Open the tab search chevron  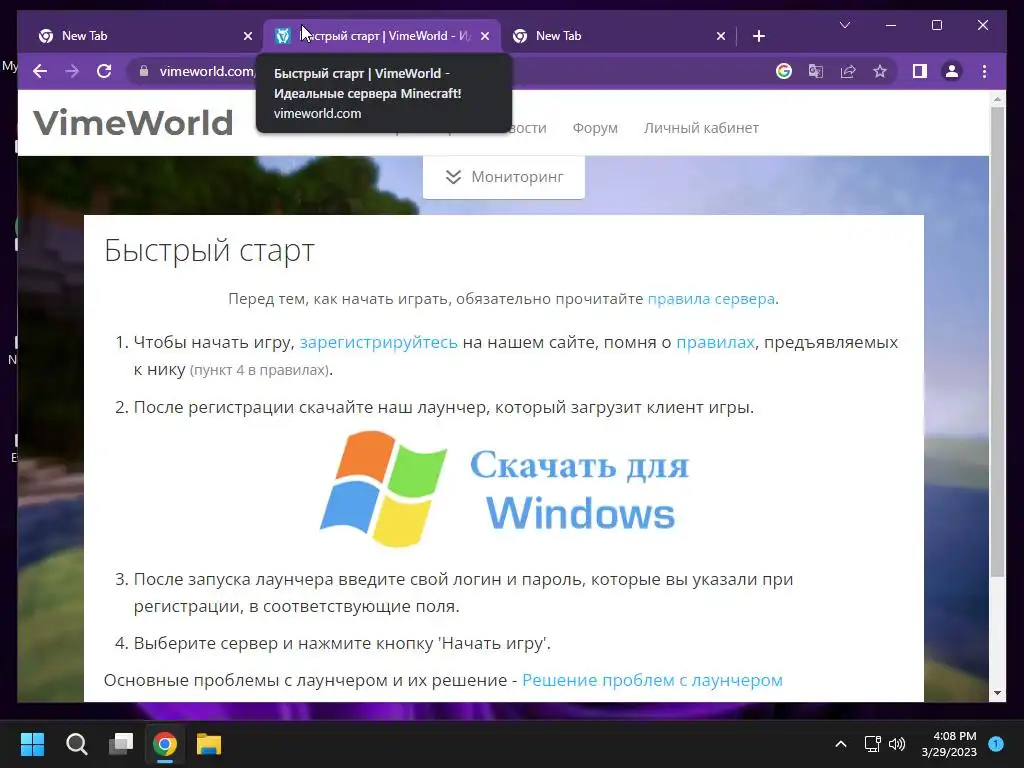pos(844,25)
